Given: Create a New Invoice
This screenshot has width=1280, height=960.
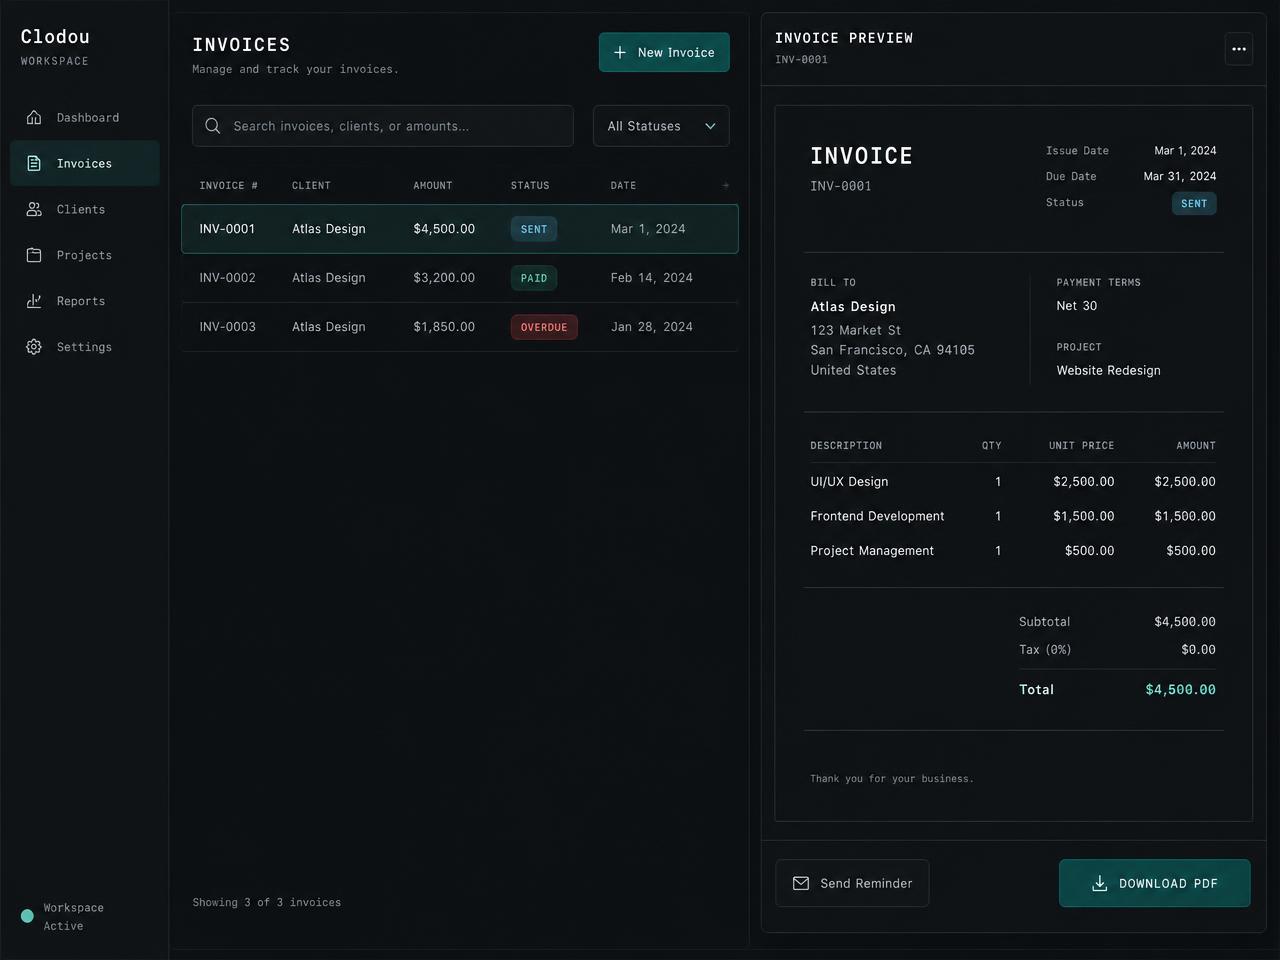Looking at the screenshot, I should click(664, 52).
